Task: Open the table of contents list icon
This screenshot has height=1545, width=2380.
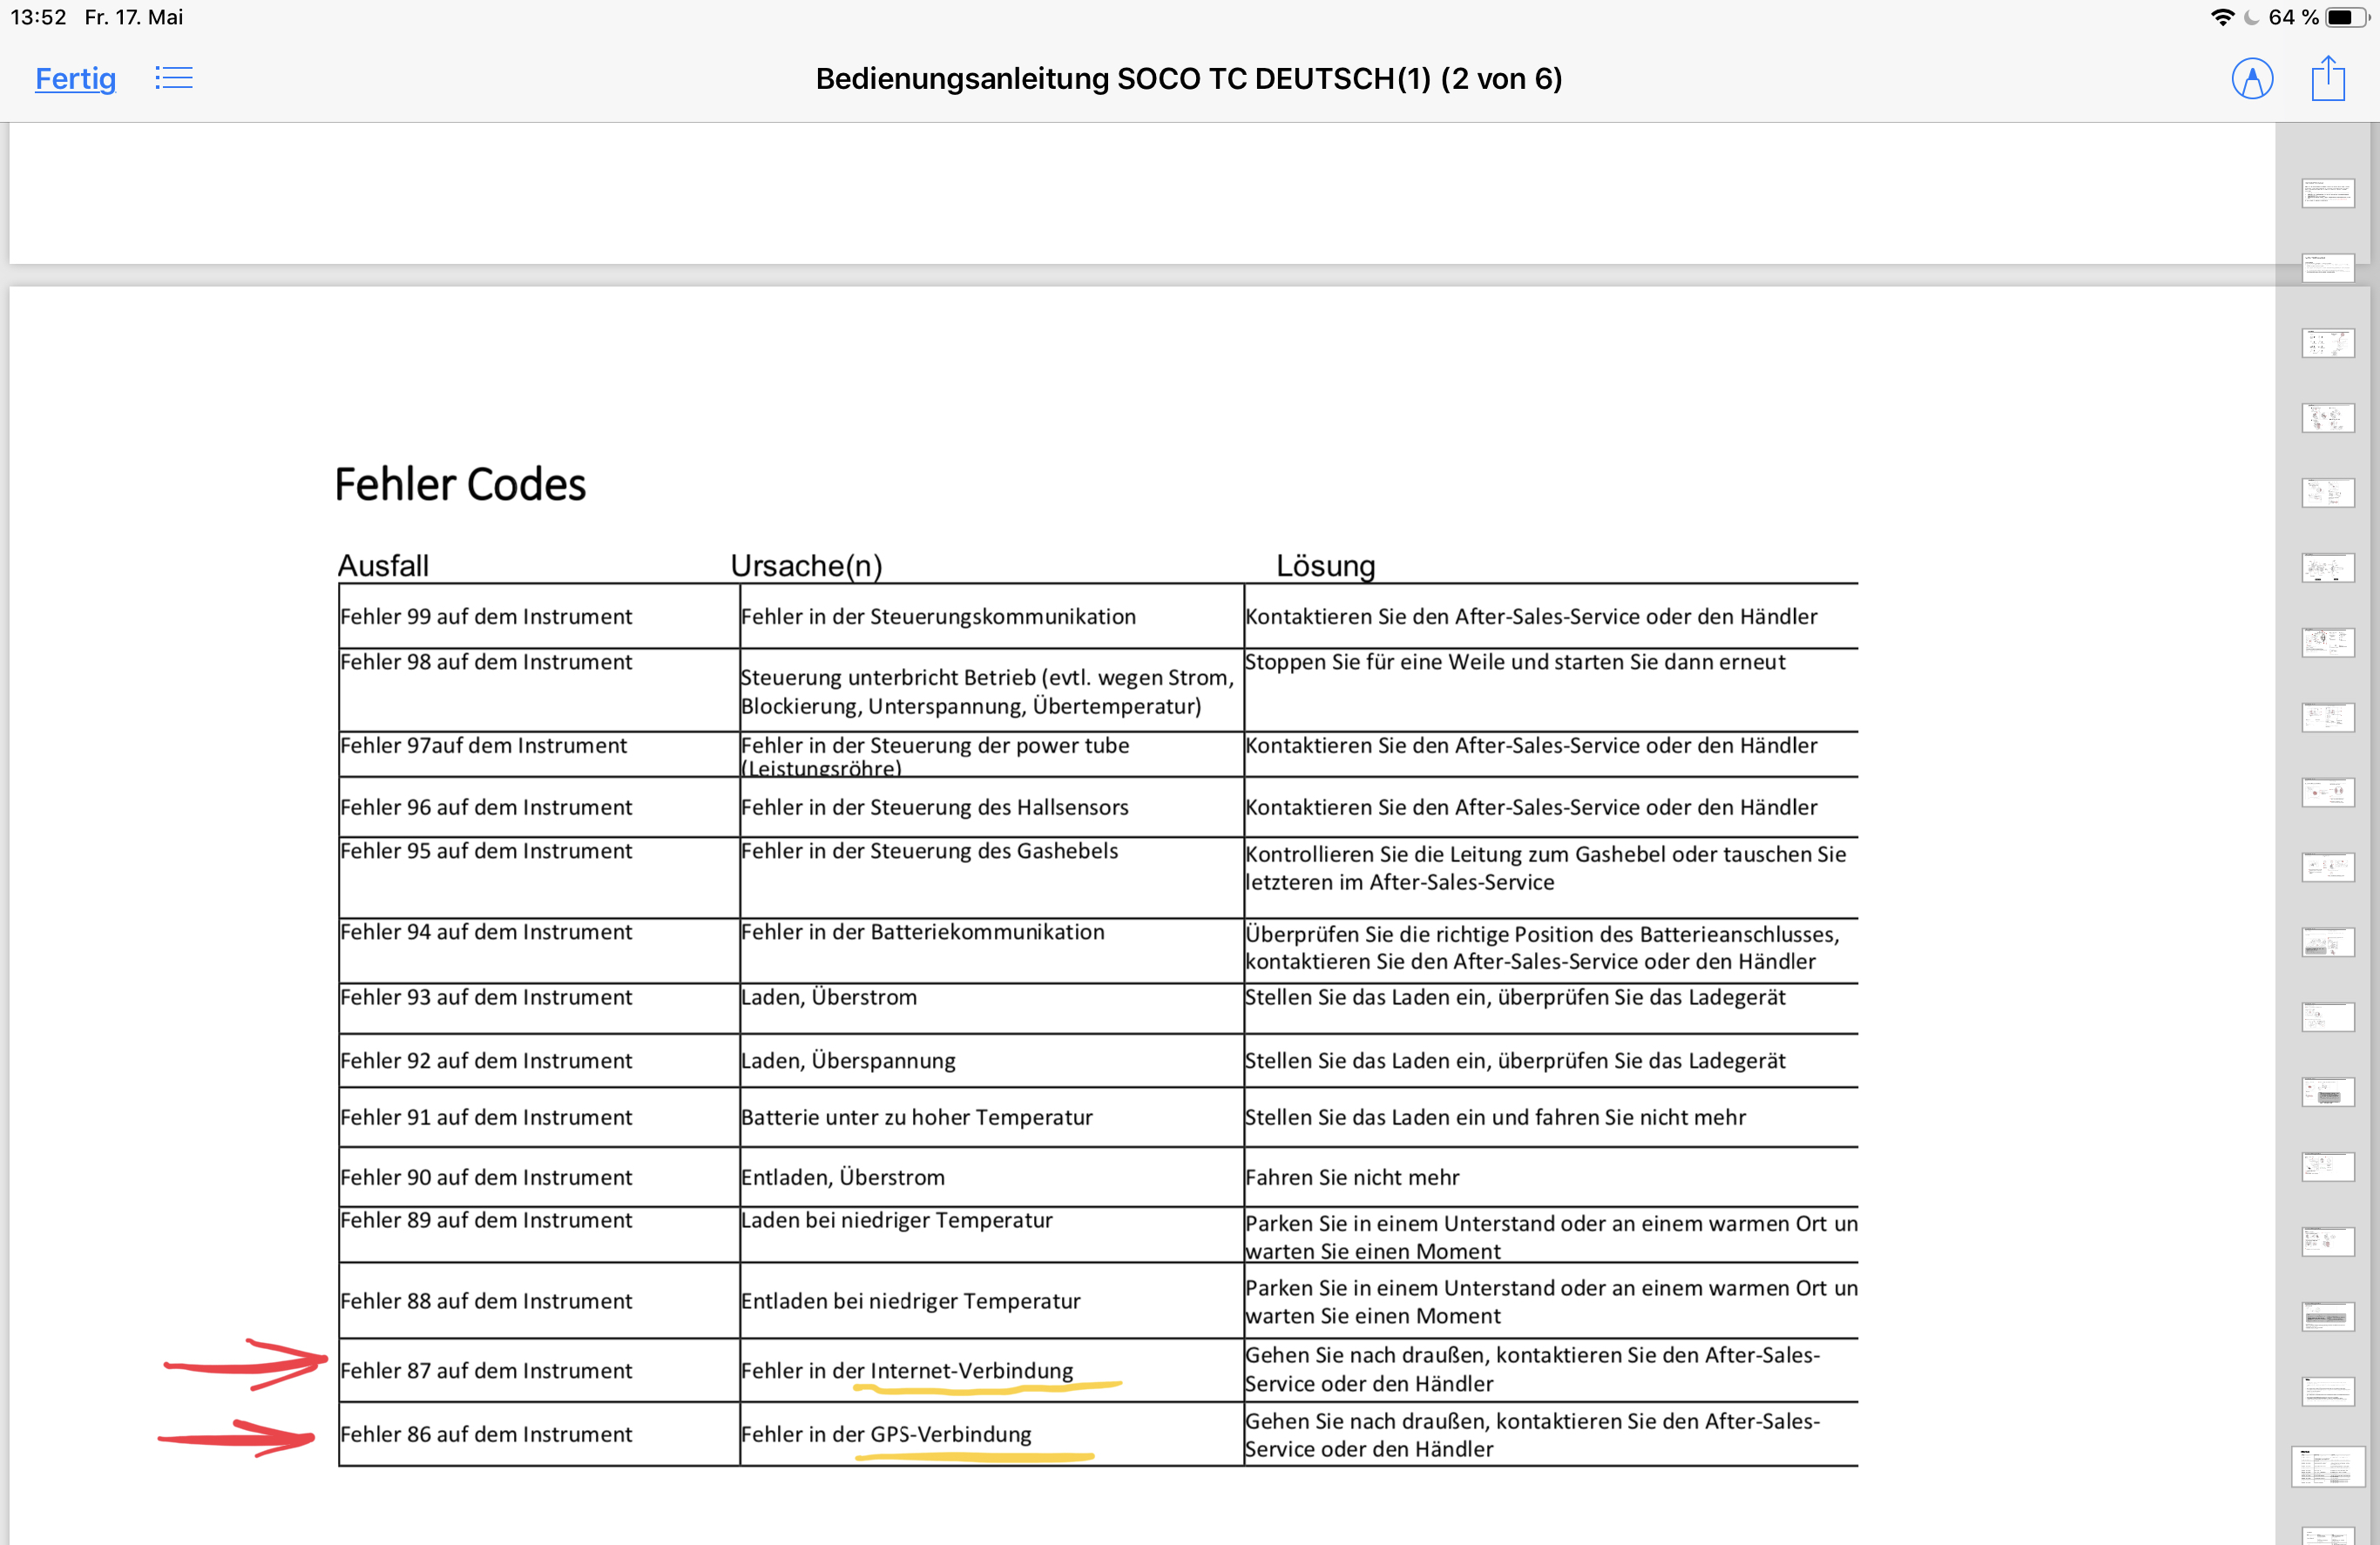Action: [x=174, y=78]
